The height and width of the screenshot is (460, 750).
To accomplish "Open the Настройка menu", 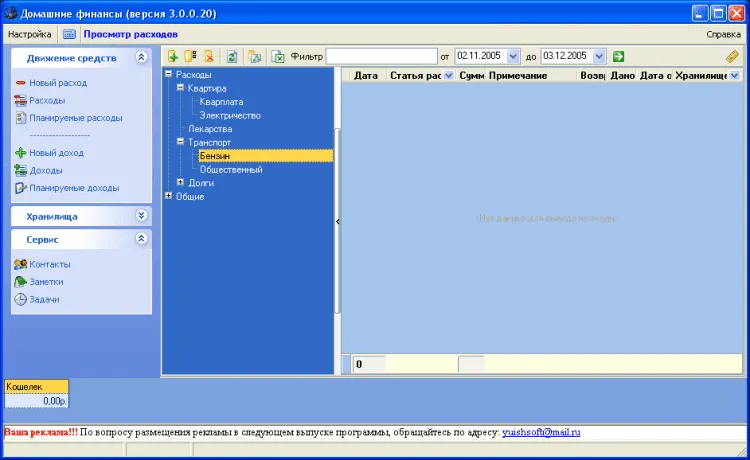I will [x=30, y=34].
